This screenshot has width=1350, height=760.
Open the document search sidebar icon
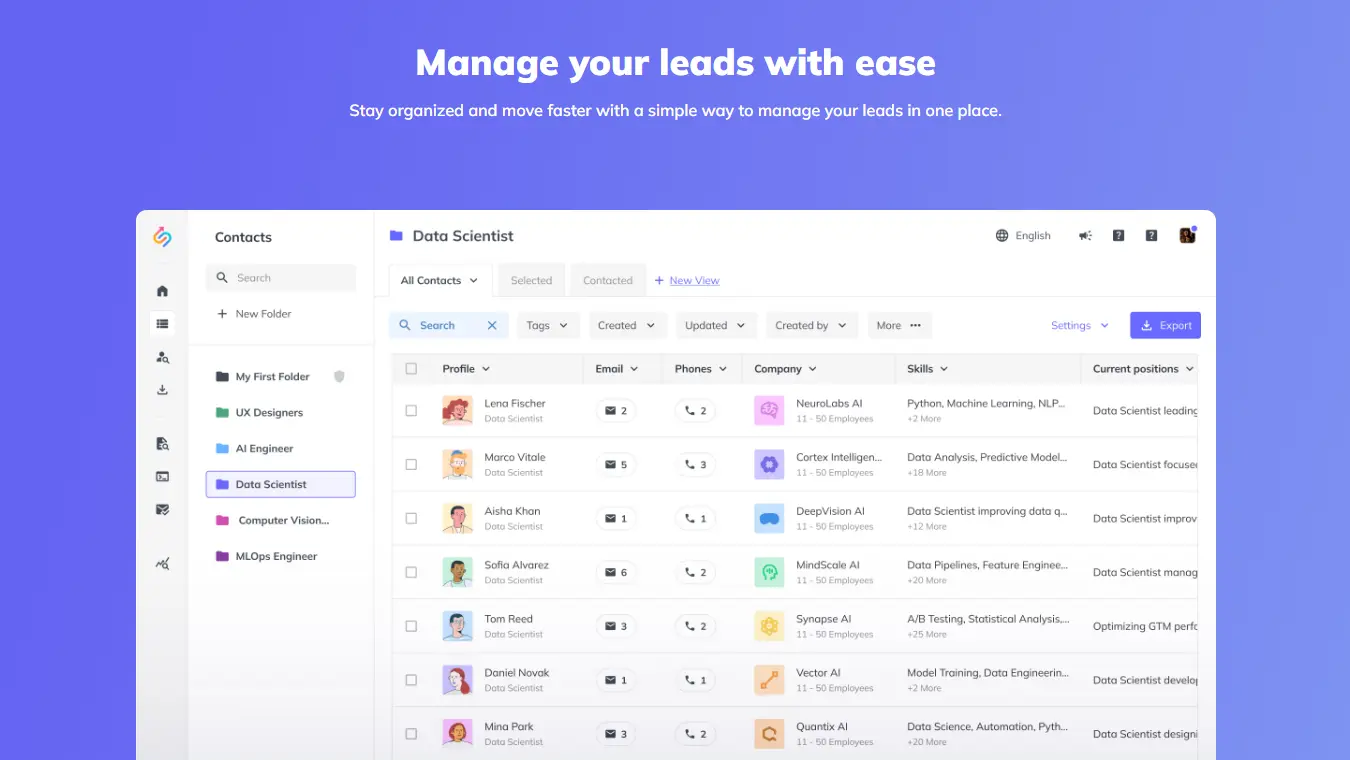pos(162,443)
